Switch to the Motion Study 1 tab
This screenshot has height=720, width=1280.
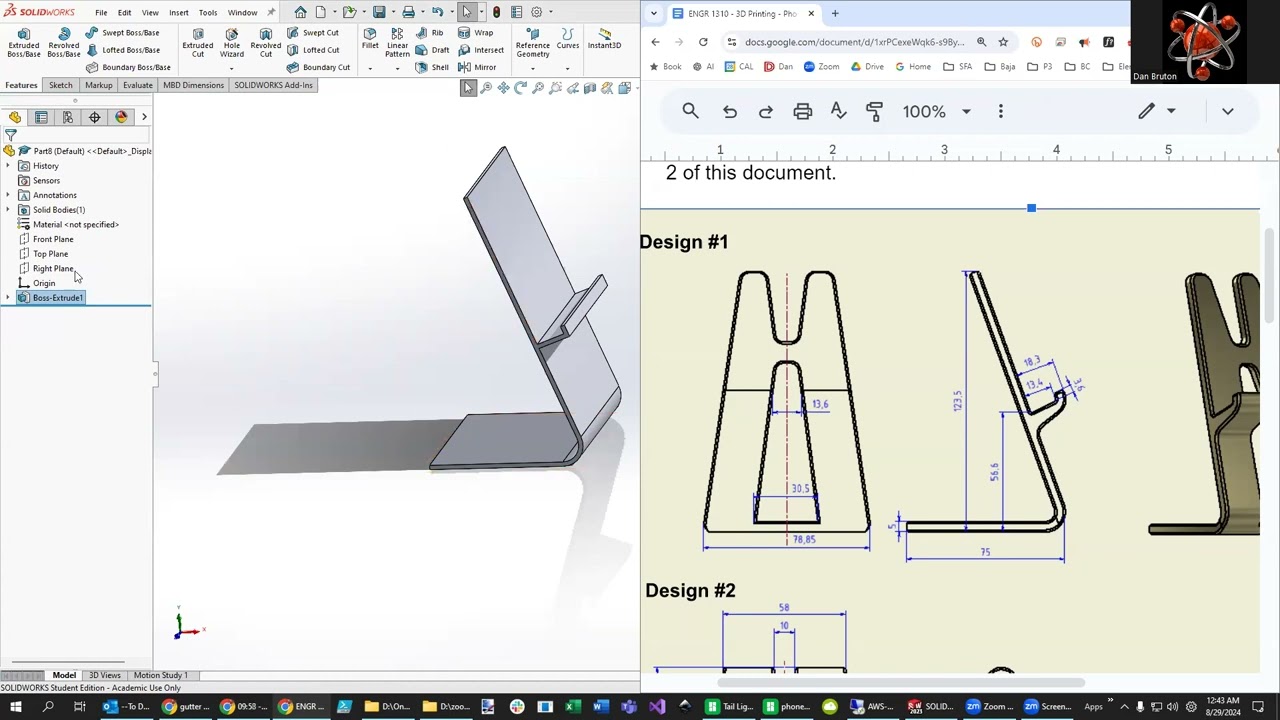(160, 675)
